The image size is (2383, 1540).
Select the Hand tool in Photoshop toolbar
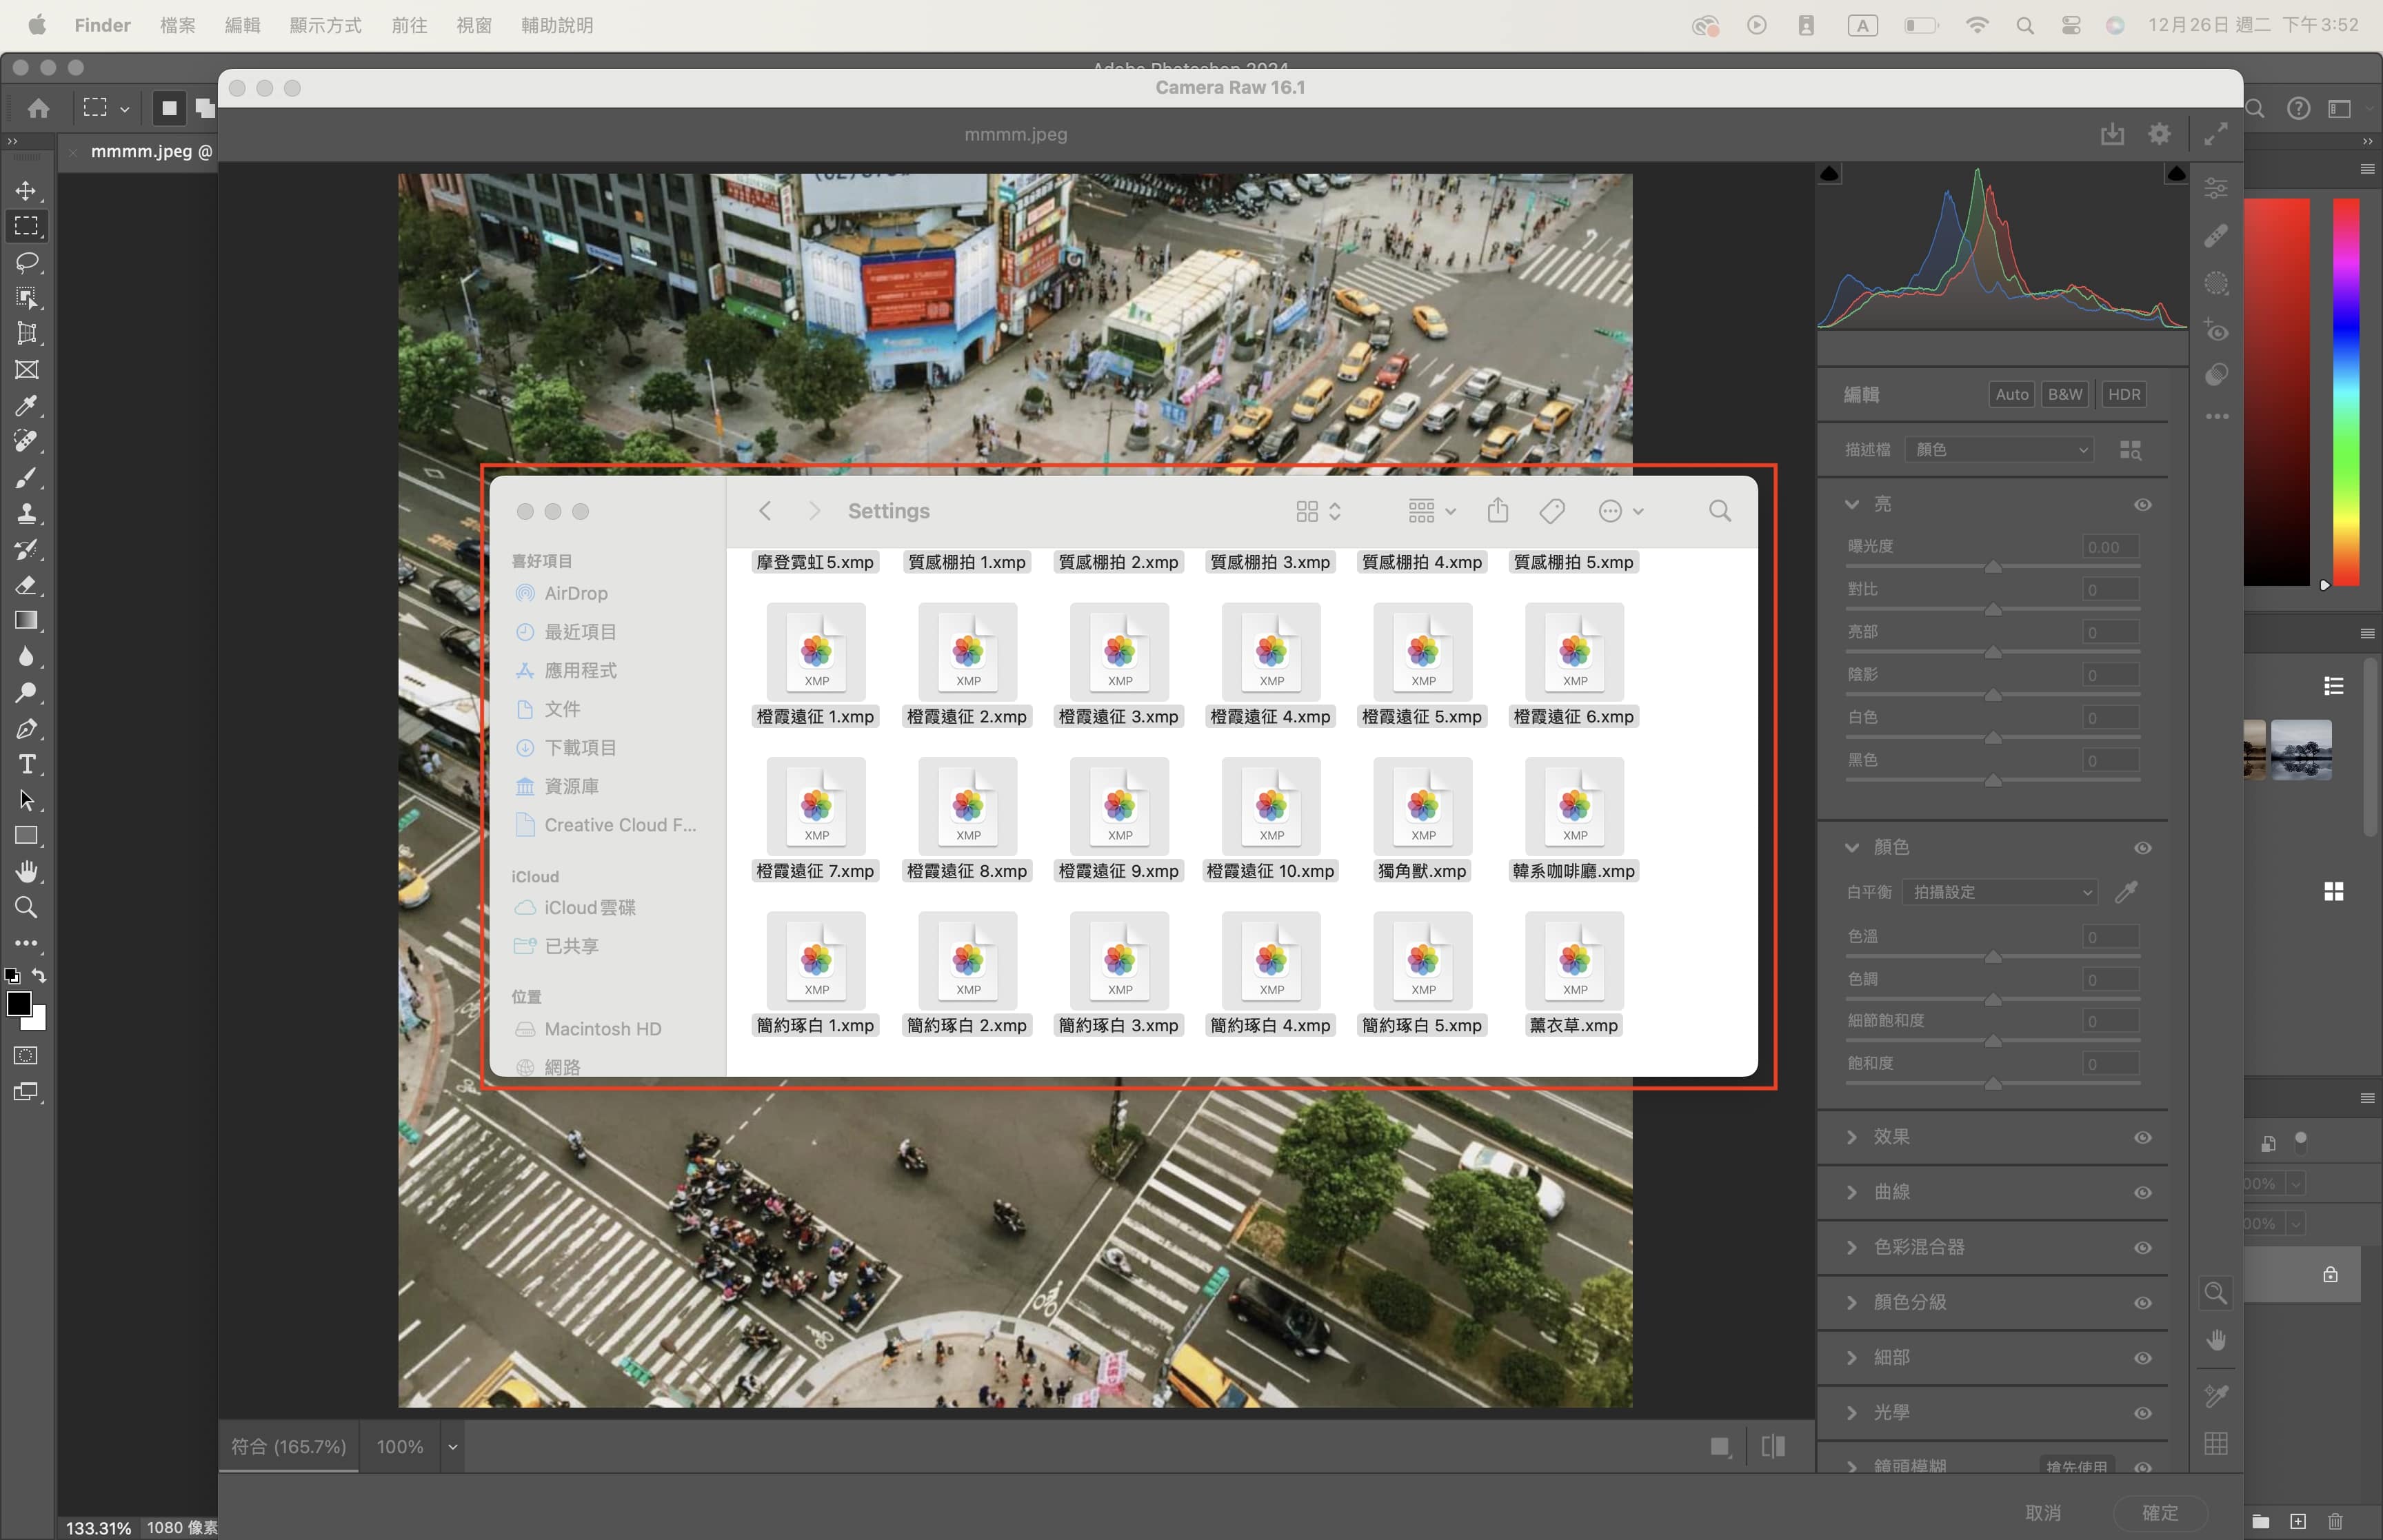(26, 871)
